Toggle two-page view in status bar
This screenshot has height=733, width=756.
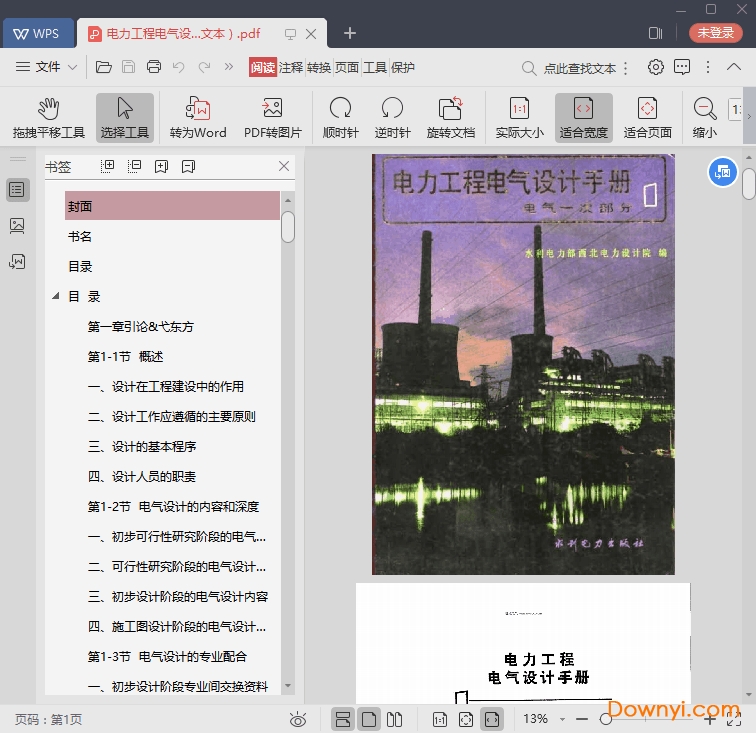pos(394,719)
